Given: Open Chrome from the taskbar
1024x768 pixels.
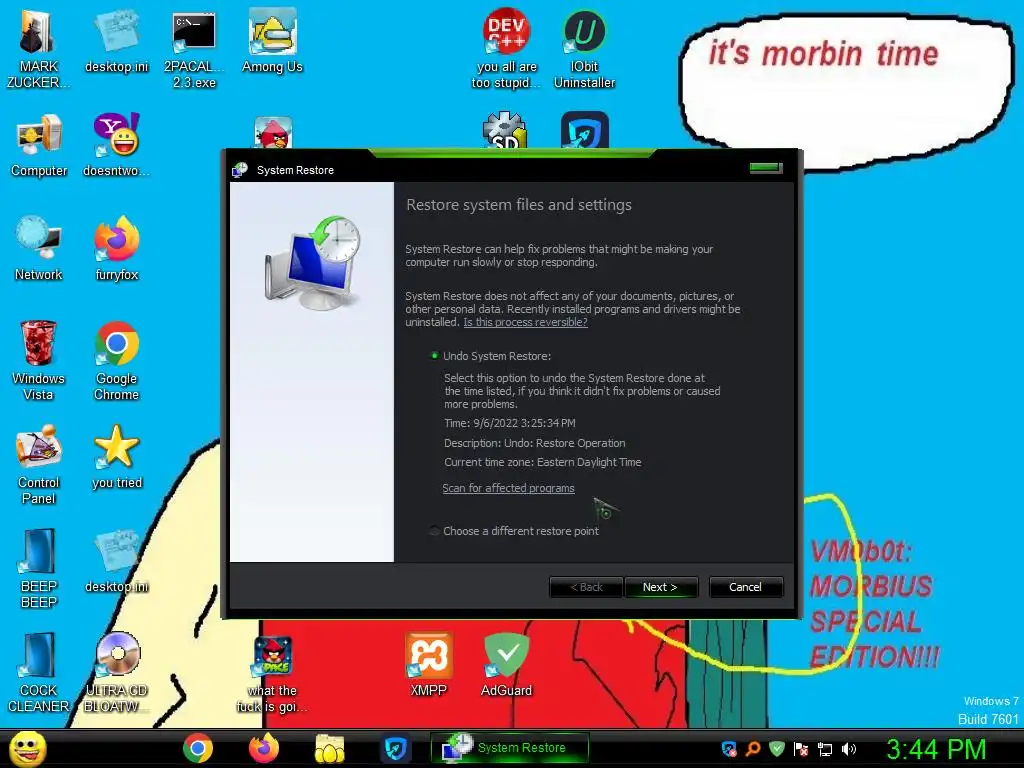Looking at the screenshot, I should coord(197,748).
